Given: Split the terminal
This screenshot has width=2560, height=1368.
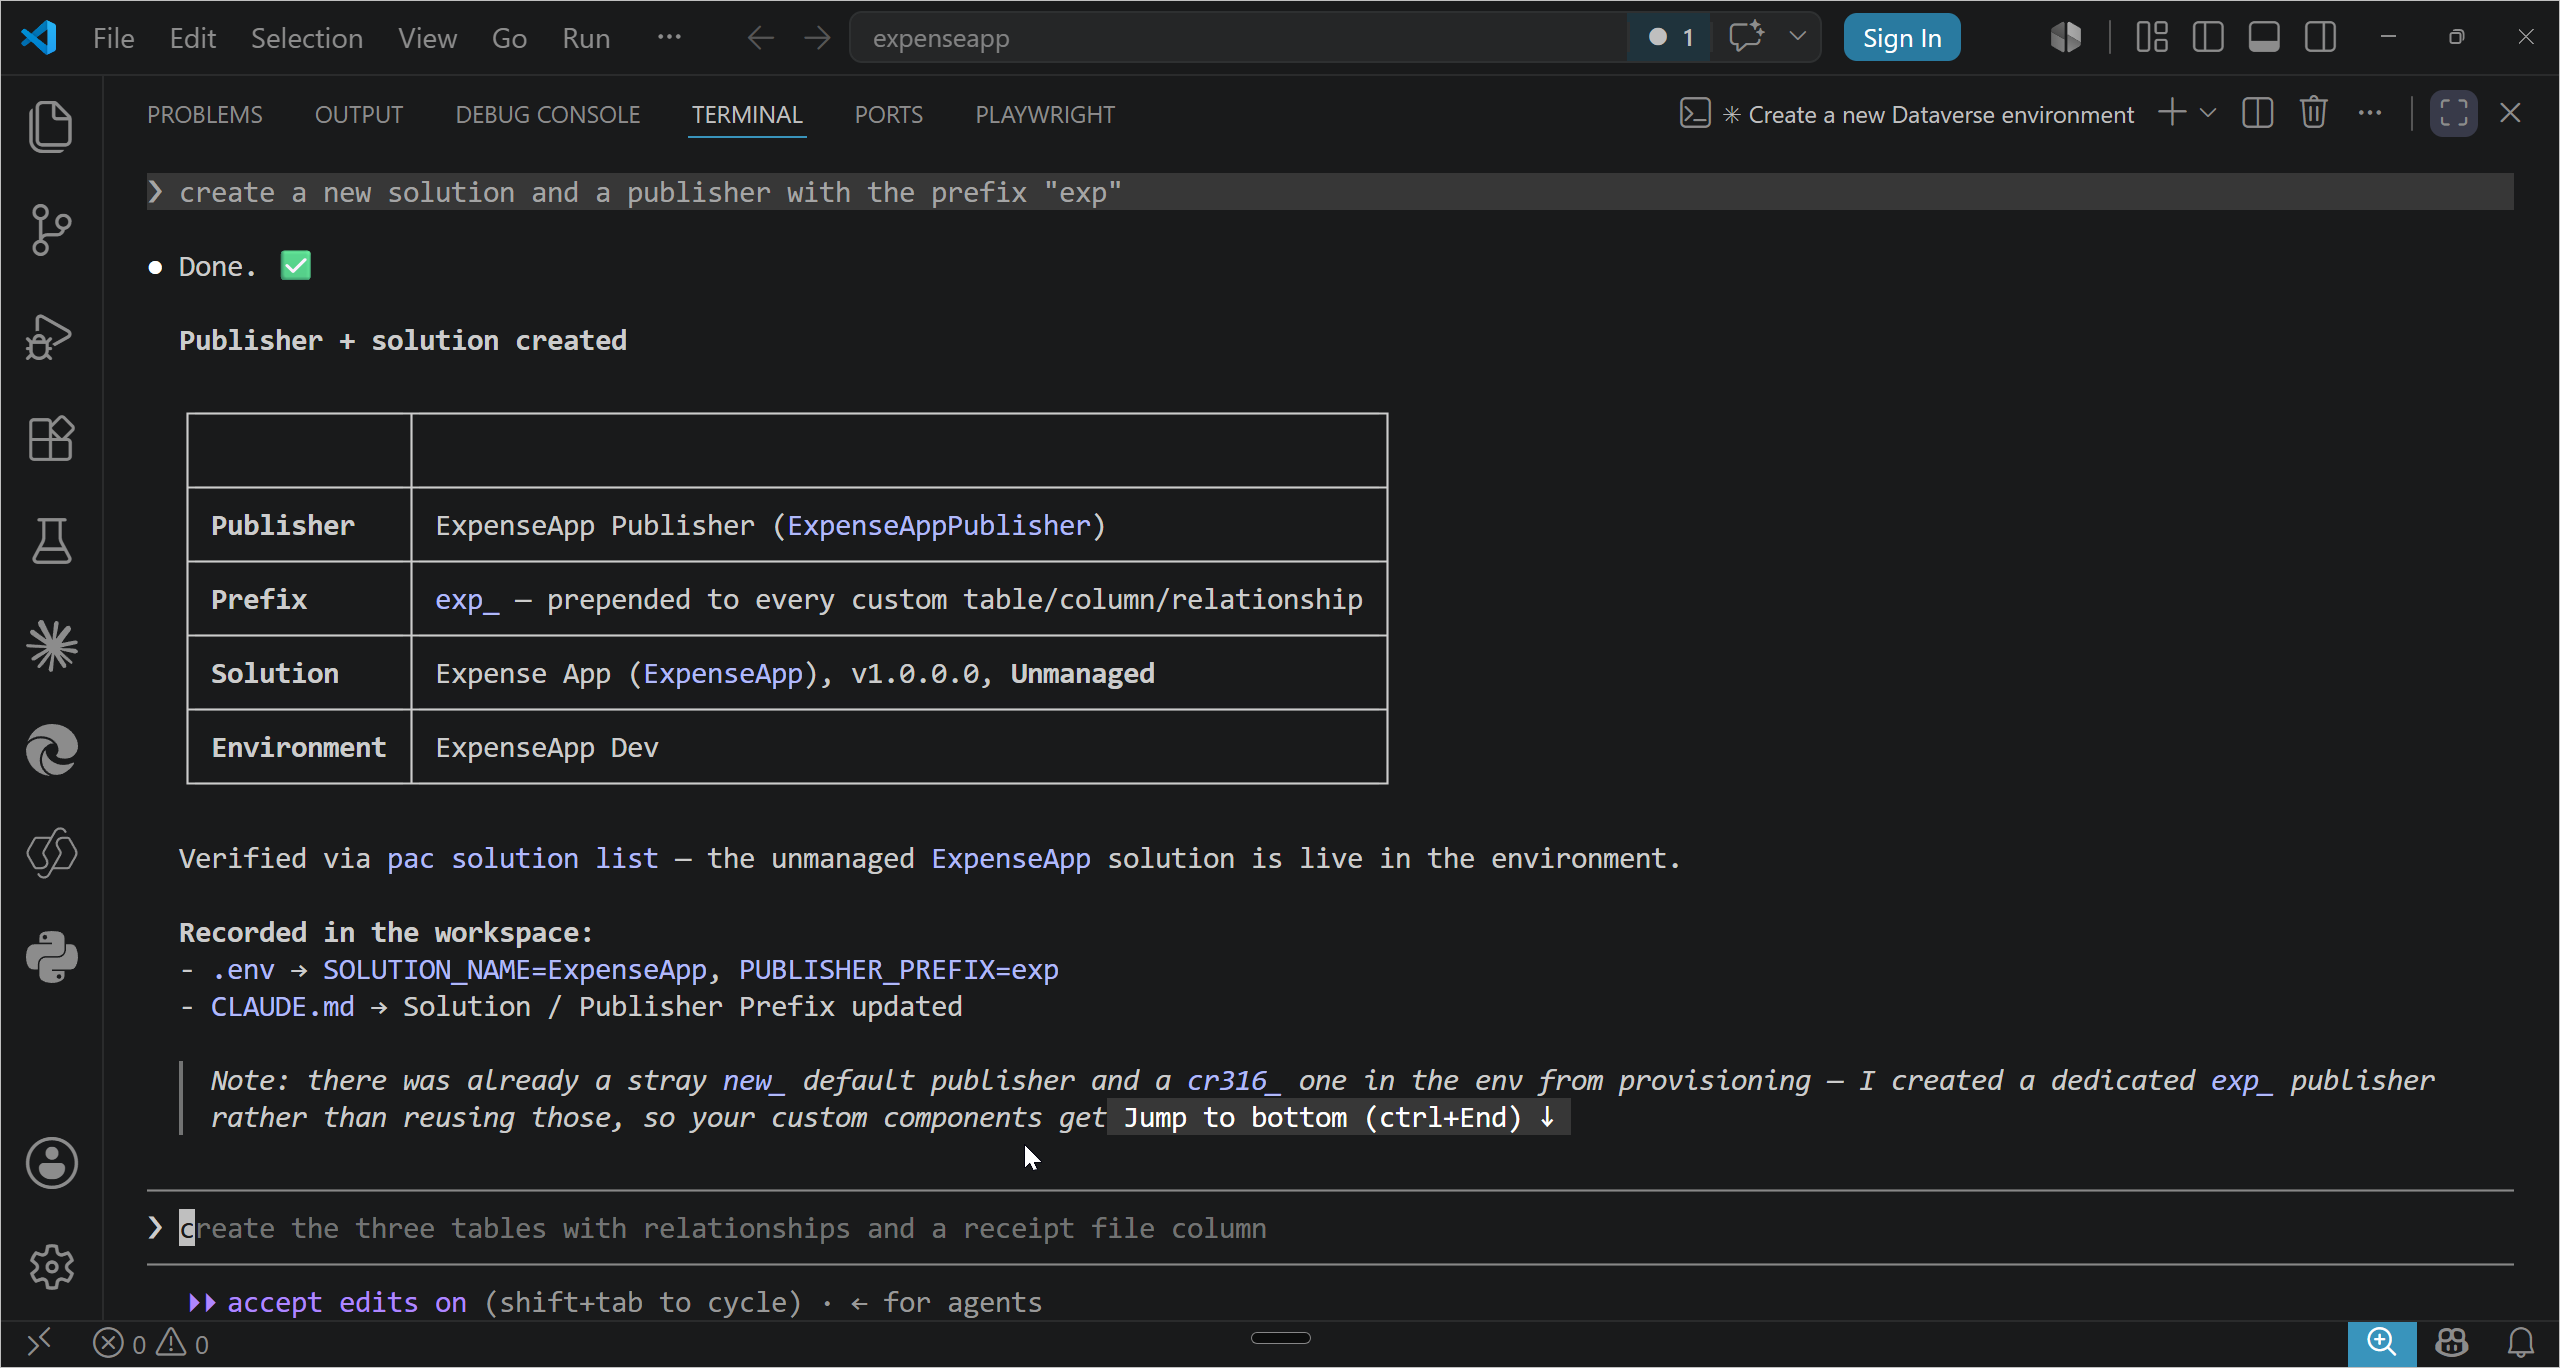Looking at the screenshot, I should [x=2258, y=113].
